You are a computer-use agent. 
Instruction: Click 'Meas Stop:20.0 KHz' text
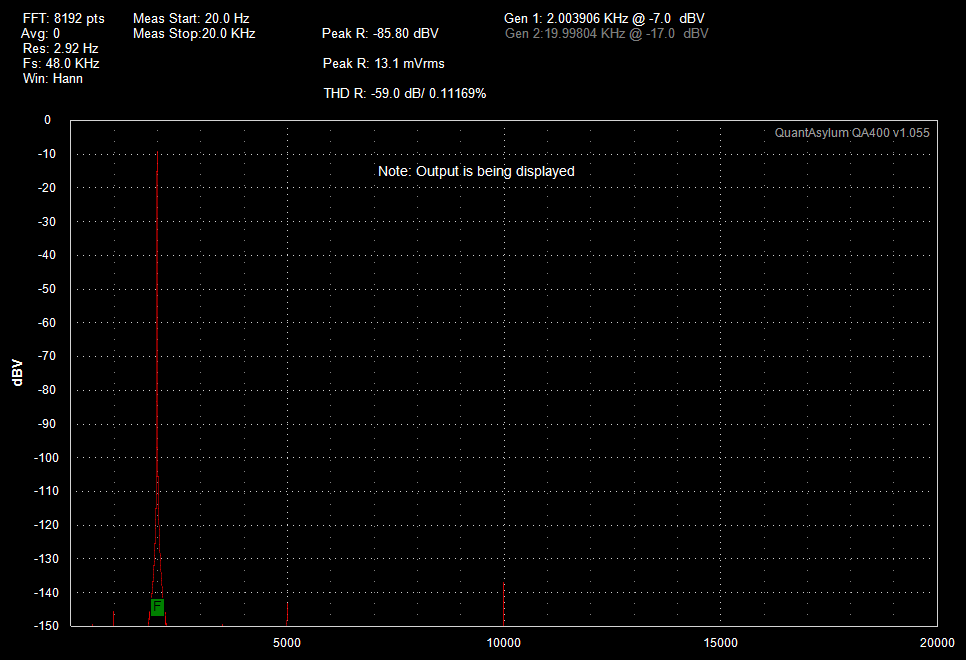point(194,33)
